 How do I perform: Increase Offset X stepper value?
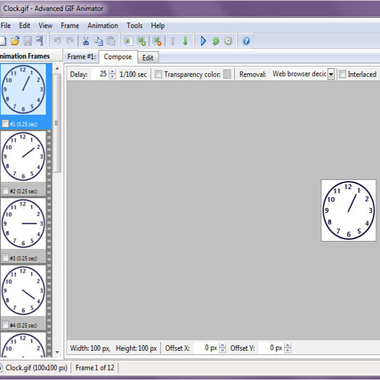click(x=223, y=345)
